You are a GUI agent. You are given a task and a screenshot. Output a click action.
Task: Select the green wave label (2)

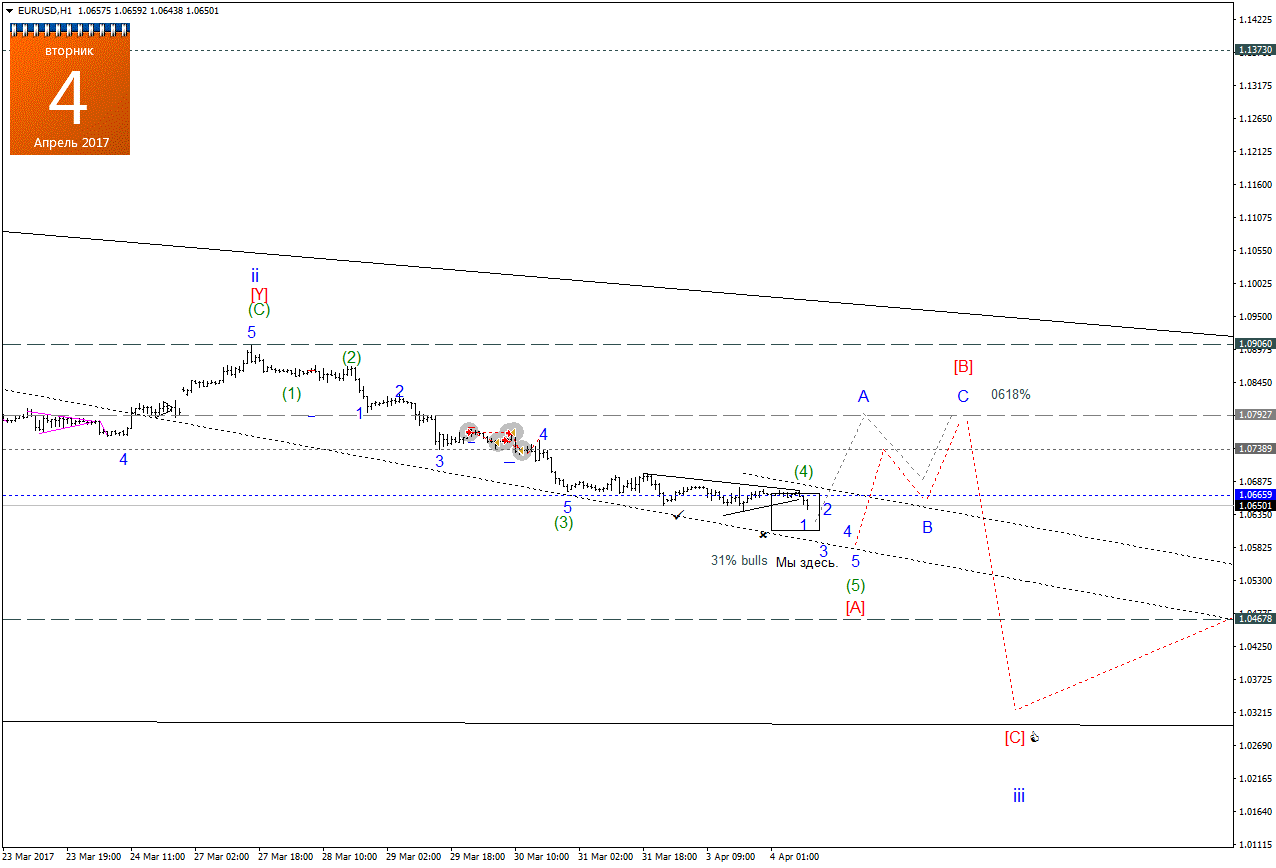click(x=351, y=357)
